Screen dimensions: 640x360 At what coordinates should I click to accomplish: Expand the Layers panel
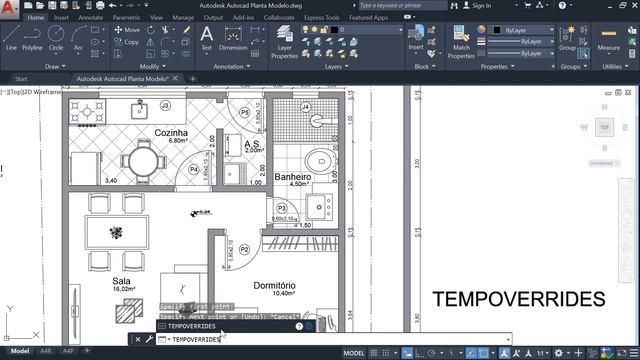(336, 67)
